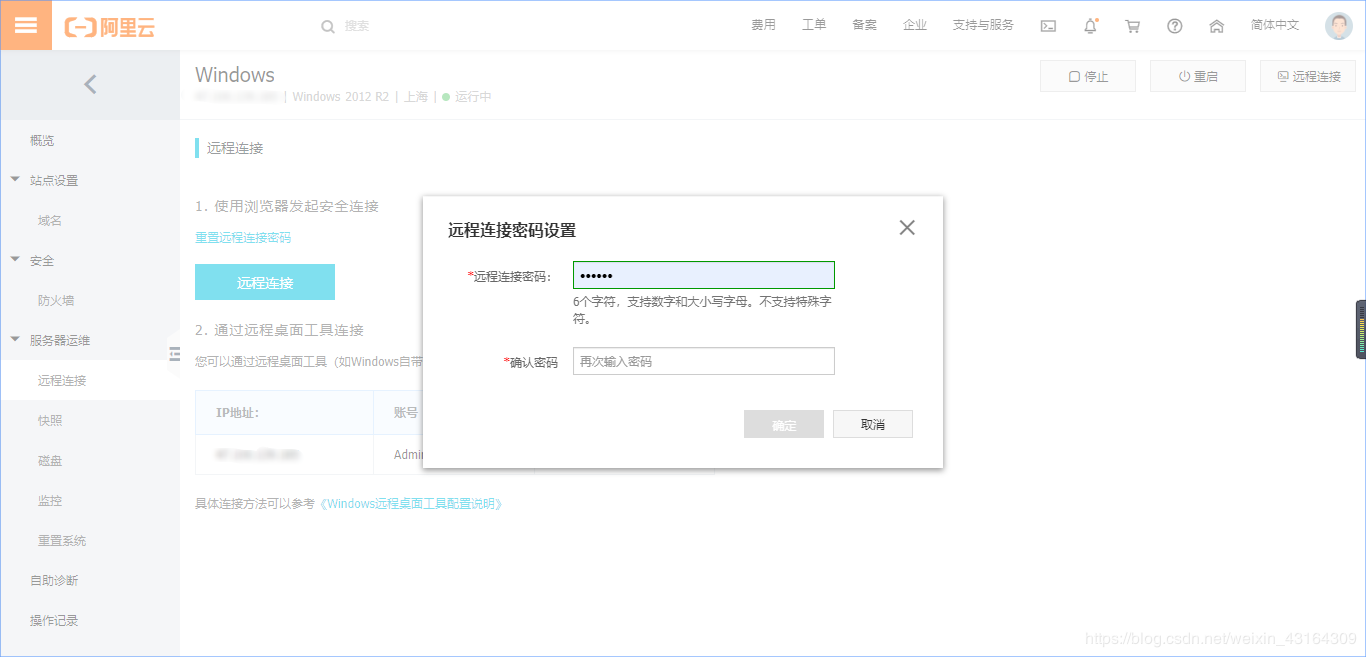Open the shopping cart

click(1132, 25)
